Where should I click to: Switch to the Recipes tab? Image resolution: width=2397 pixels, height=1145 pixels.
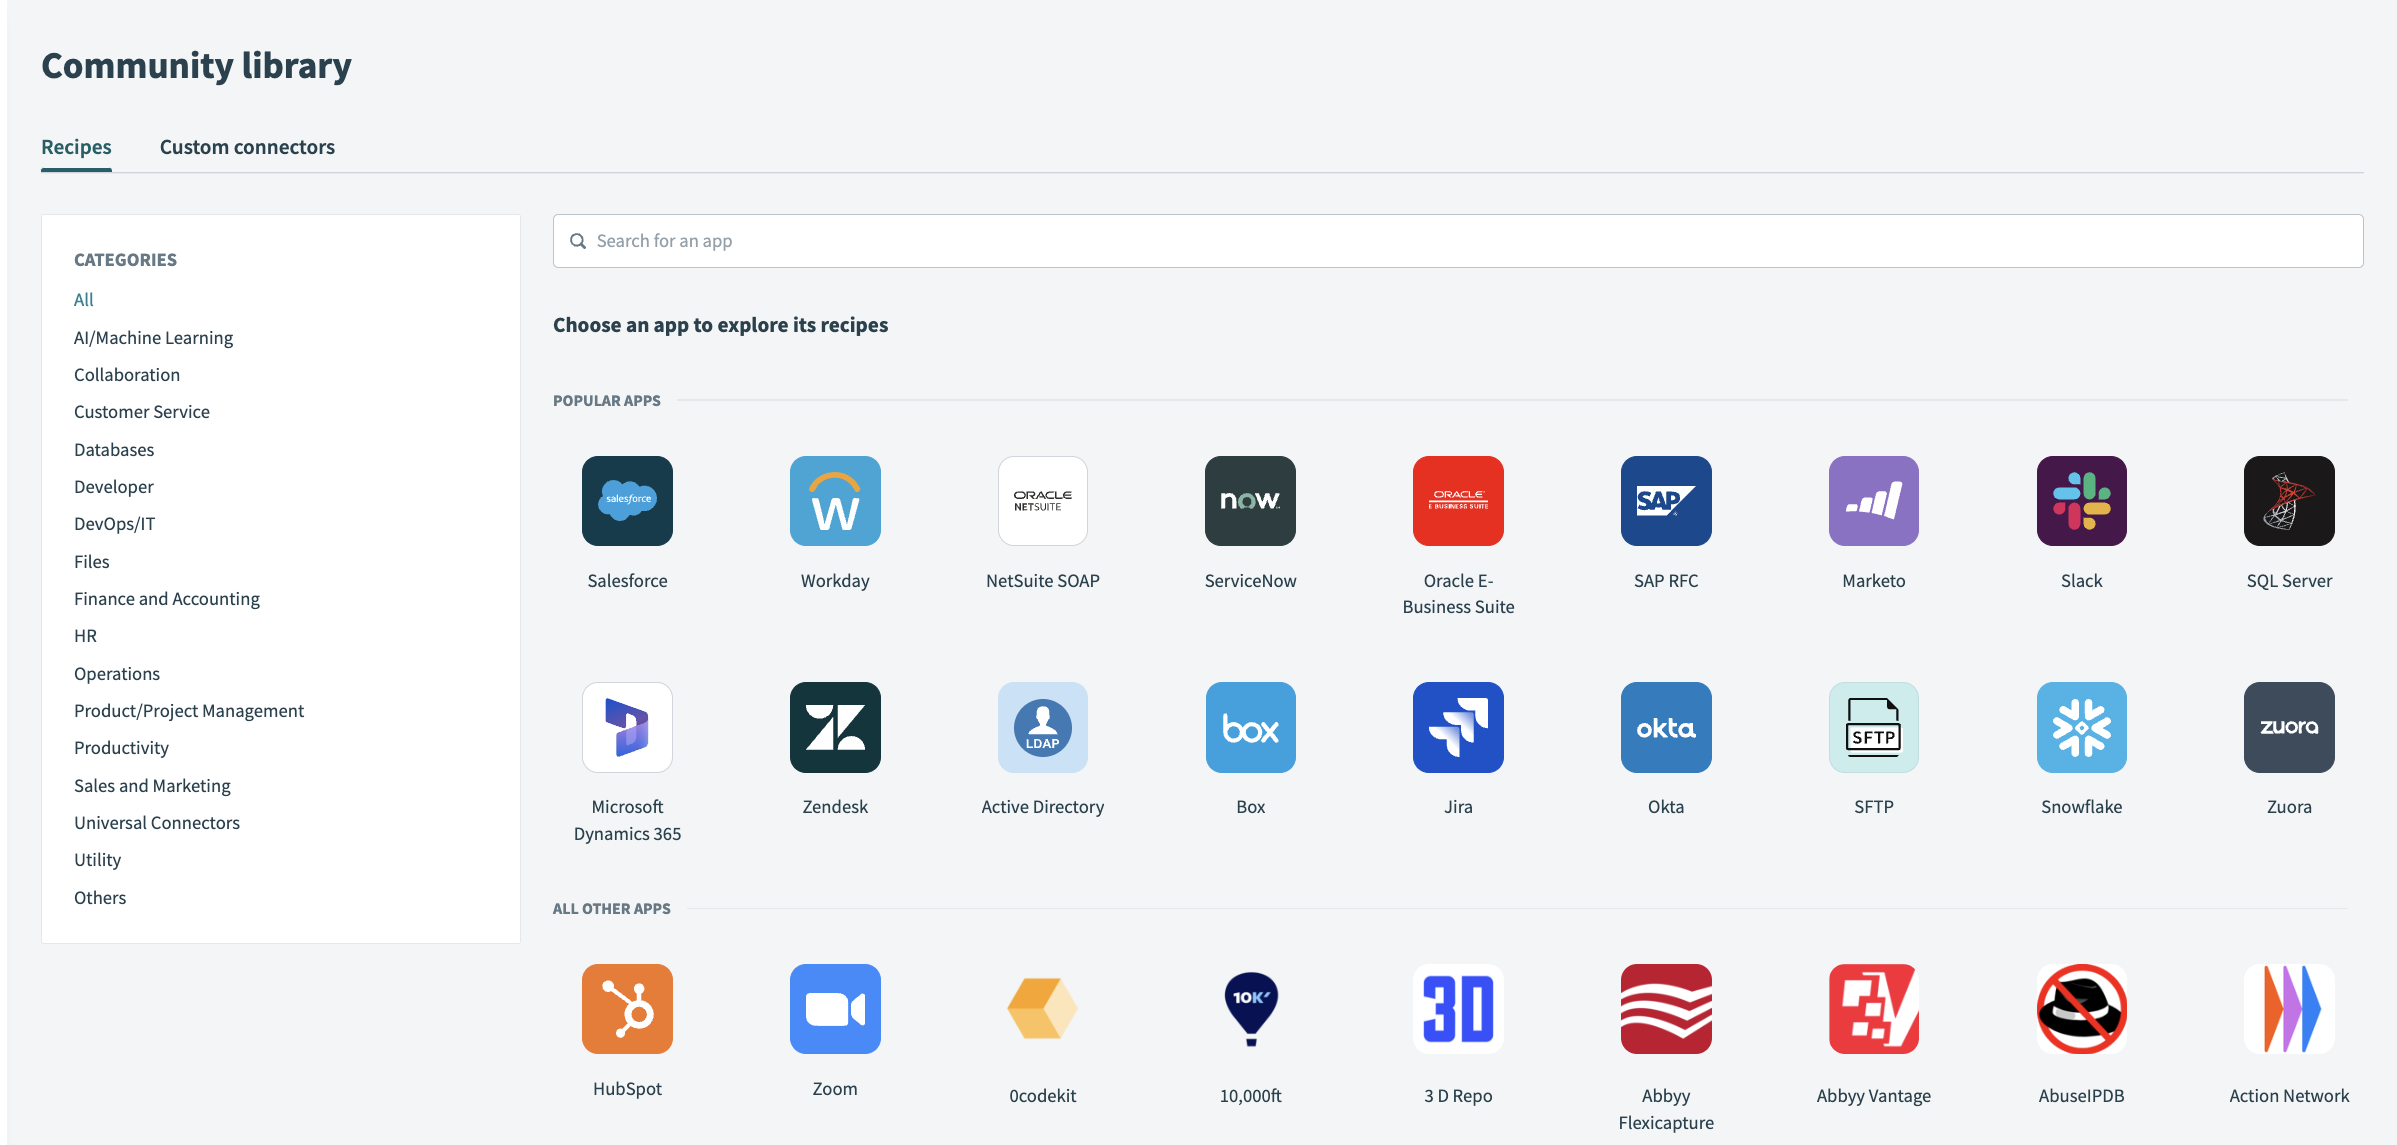(x=76, y=147)
